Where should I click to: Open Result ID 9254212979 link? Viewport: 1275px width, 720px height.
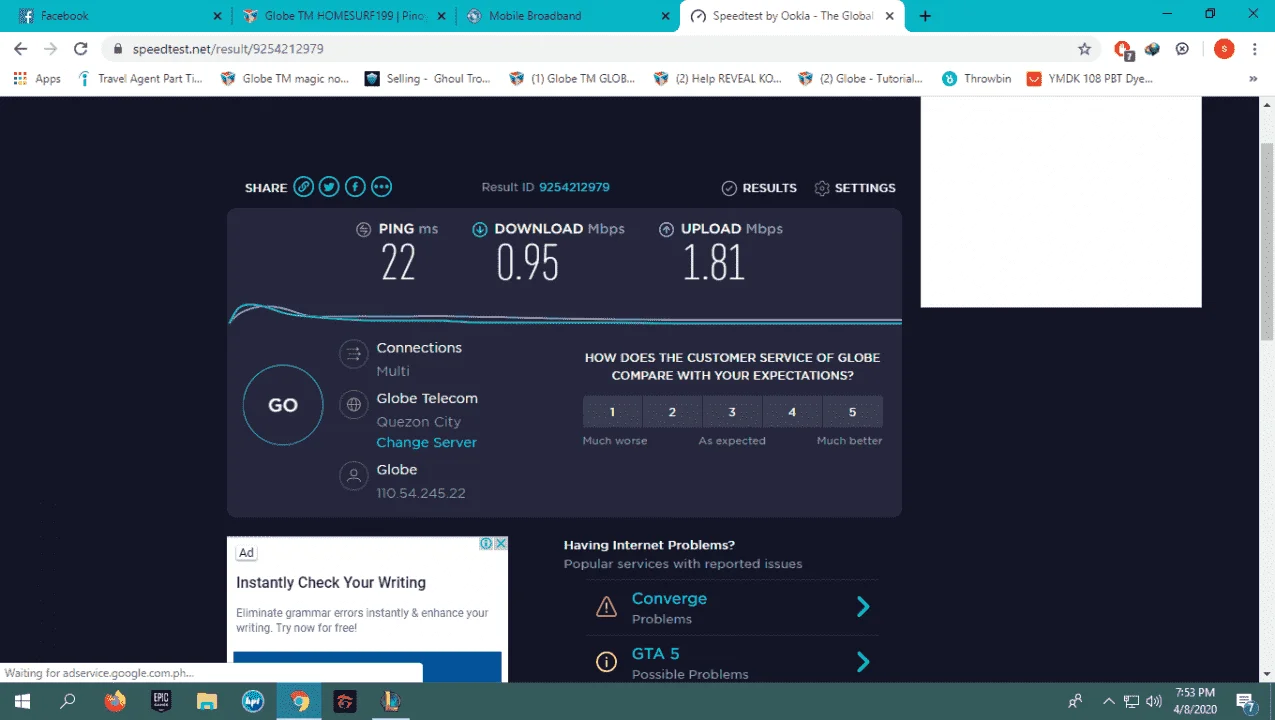574,187
